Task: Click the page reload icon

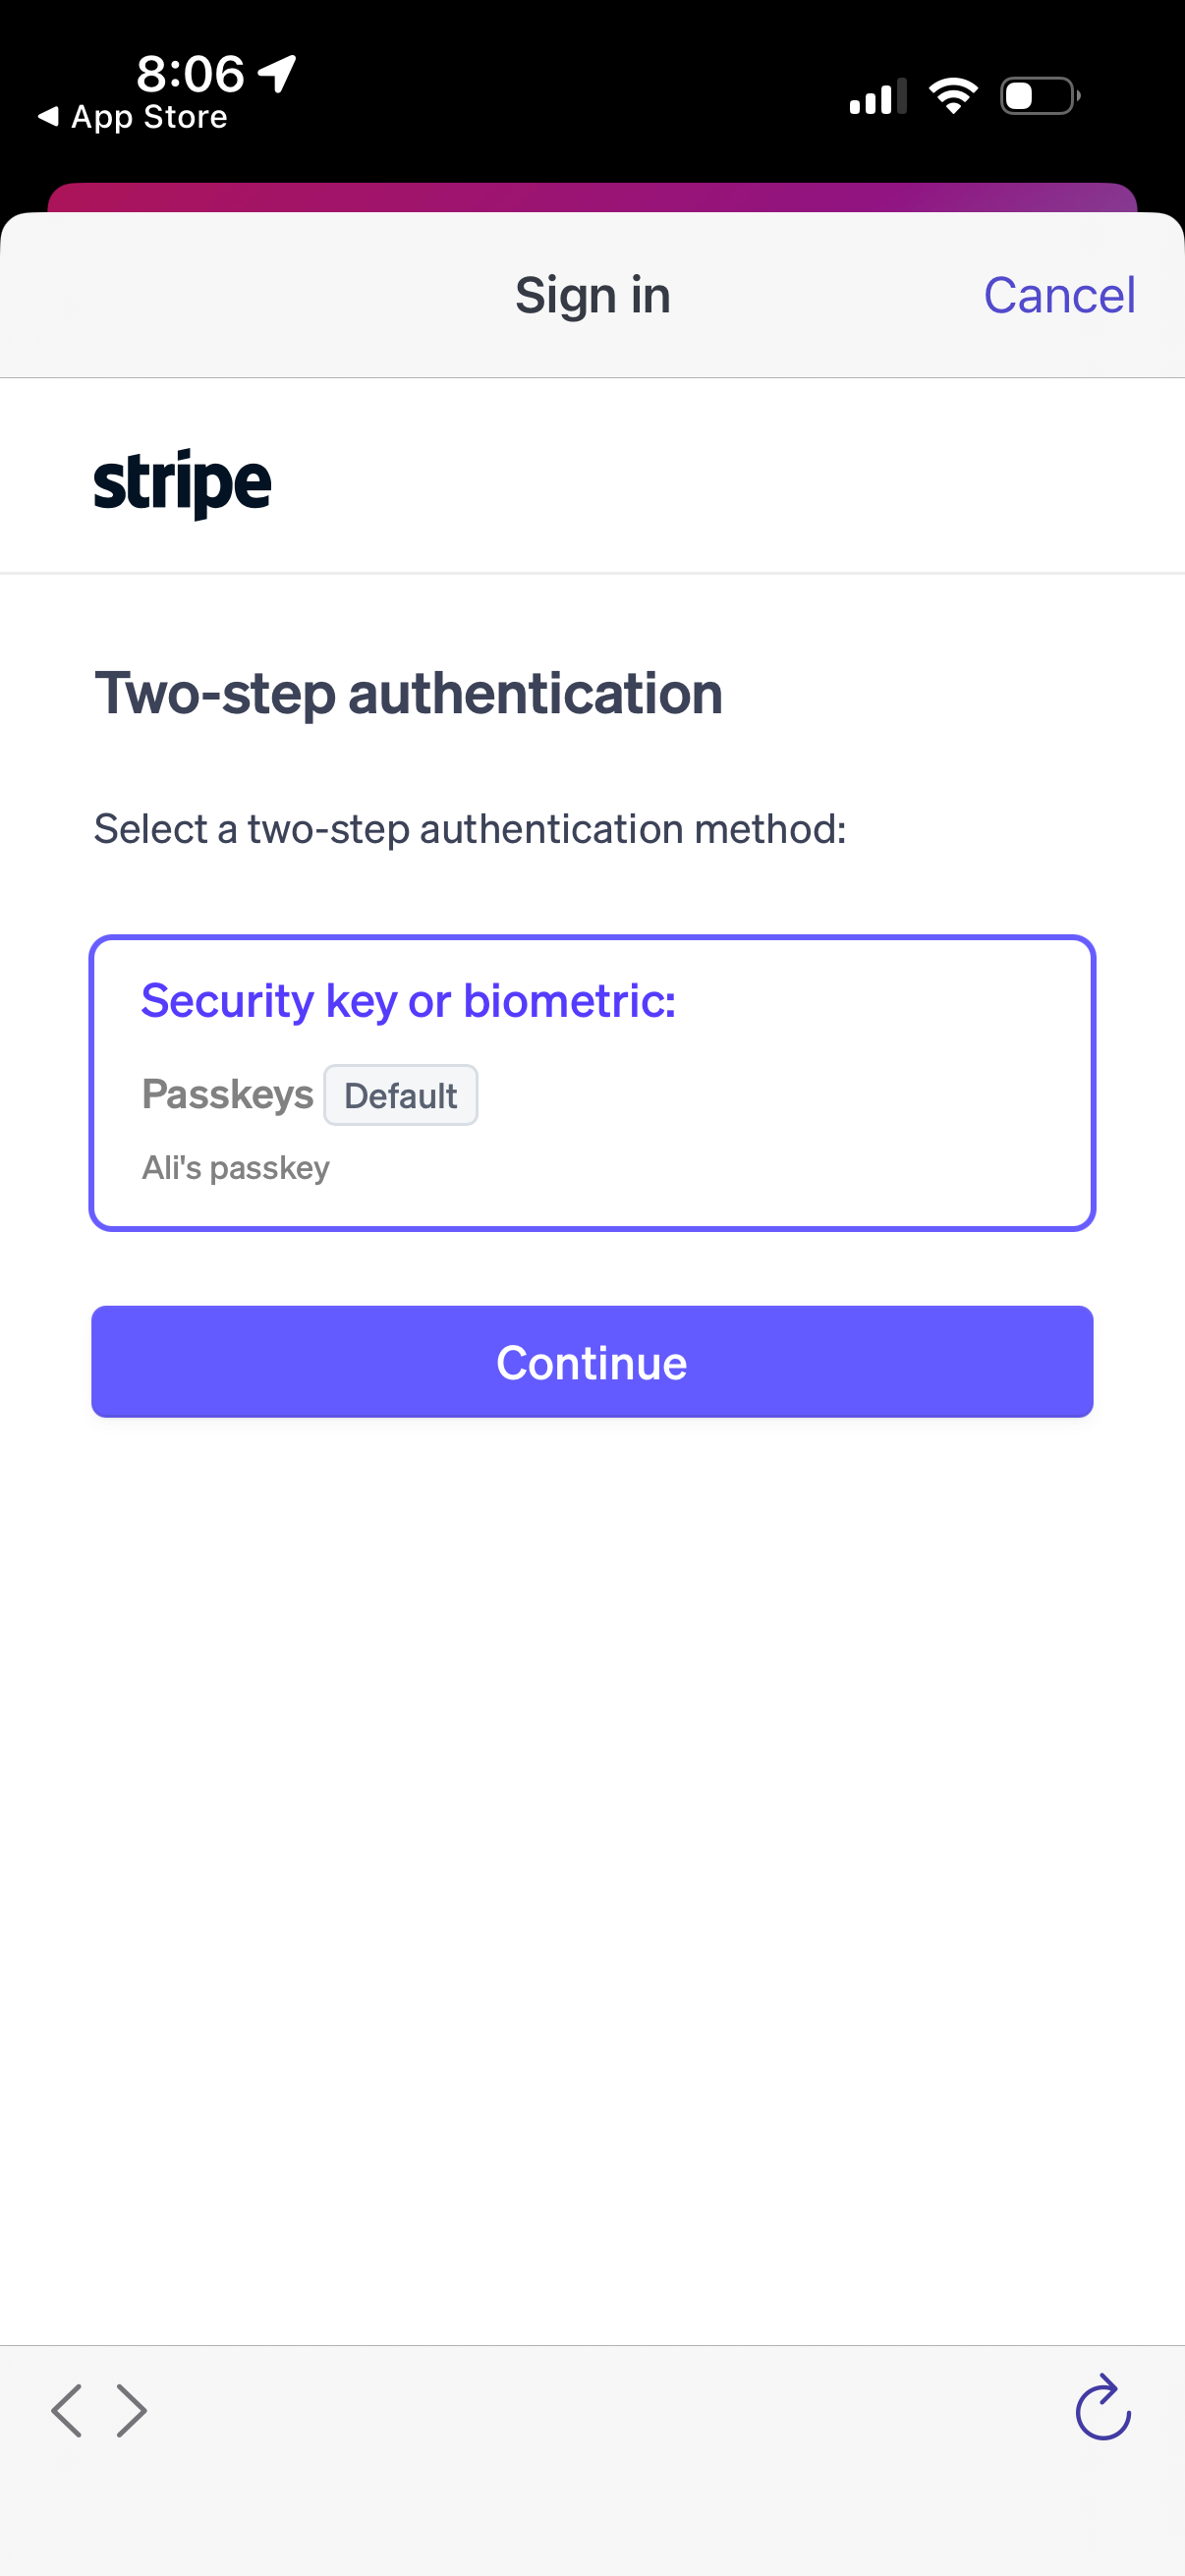Action: click(1101, 2410)
